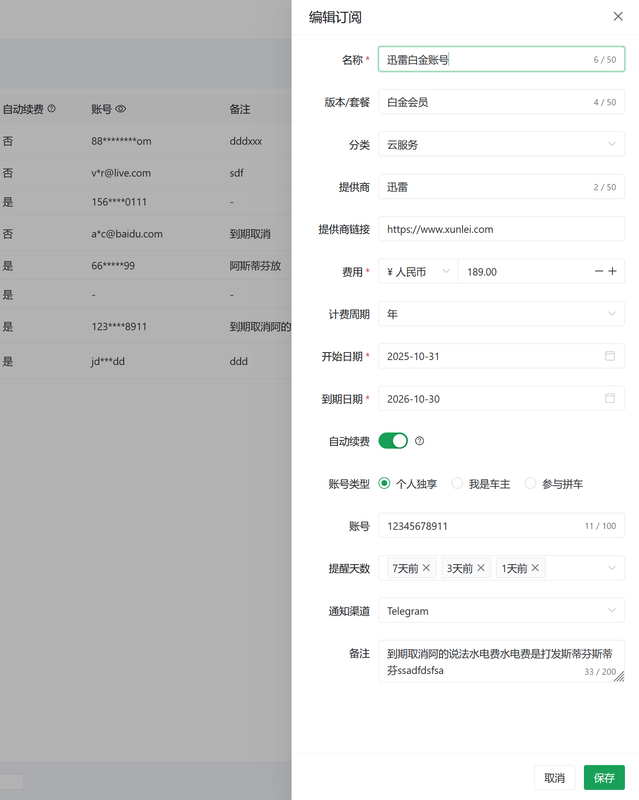Remove the 1天前 reminder tag
639x800 pixels.
(x=535, y=568)
